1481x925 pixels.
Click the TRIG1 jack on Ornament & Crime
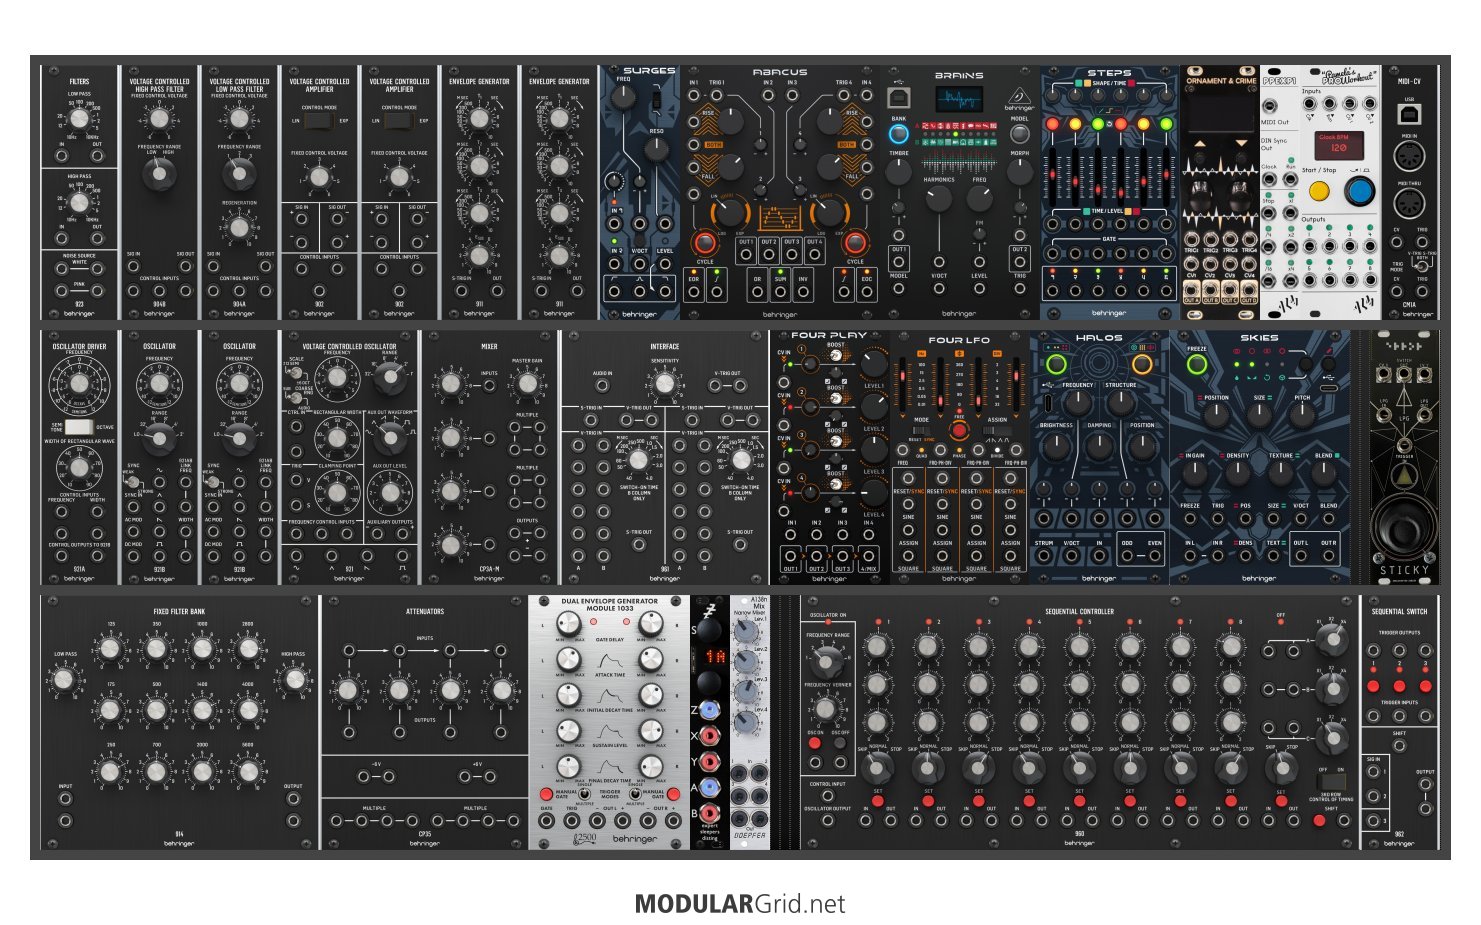point(1192,240)
